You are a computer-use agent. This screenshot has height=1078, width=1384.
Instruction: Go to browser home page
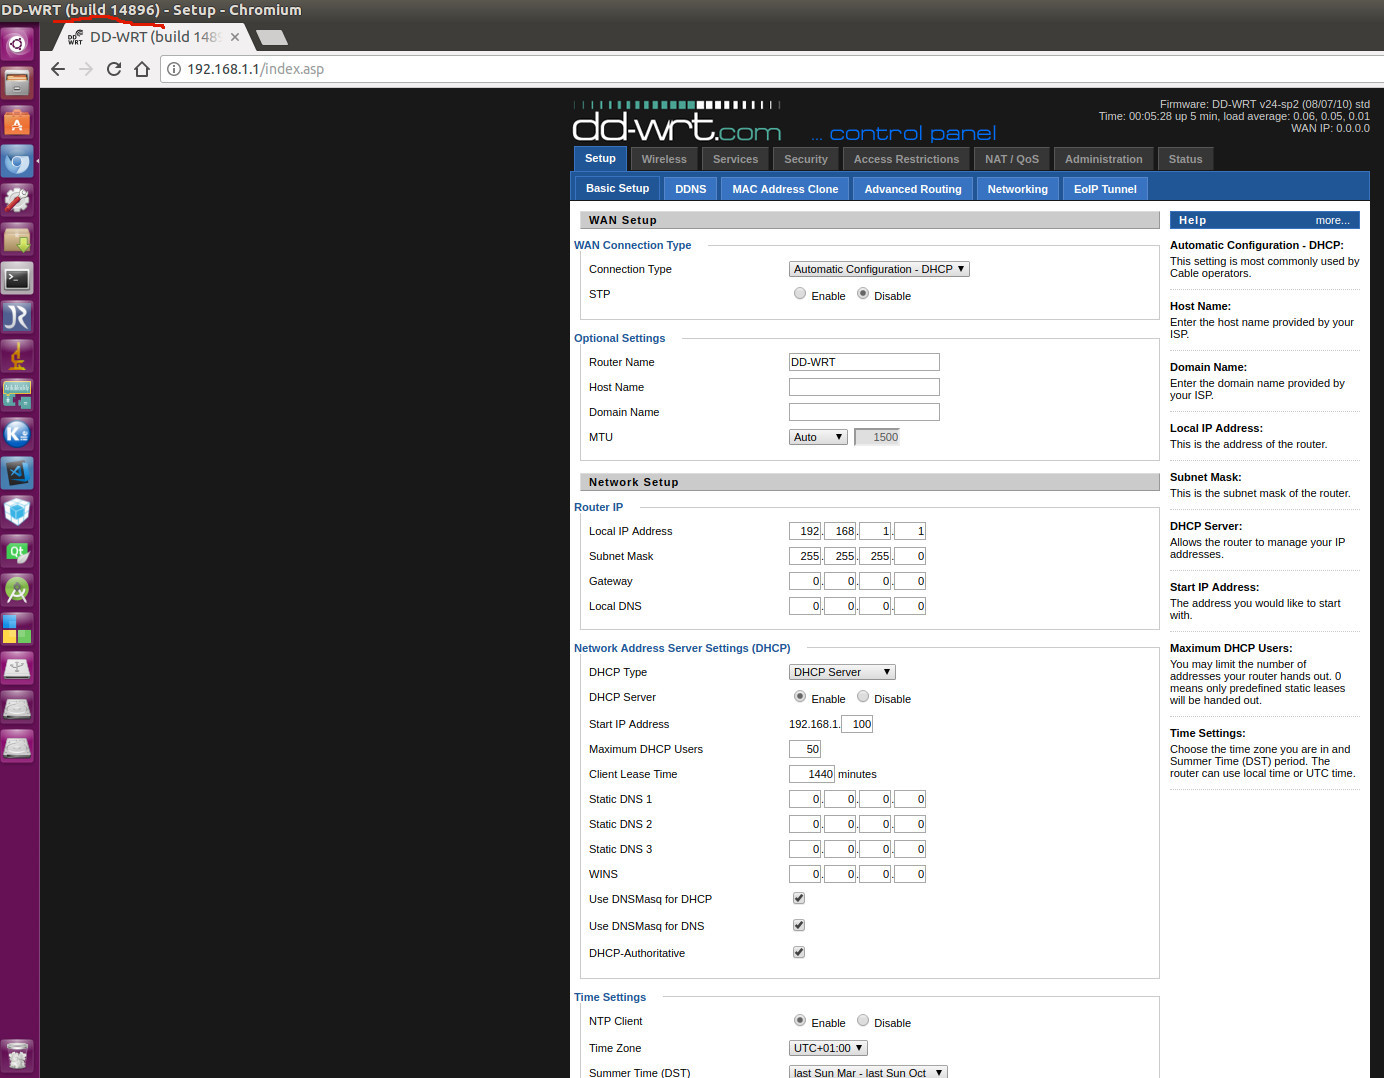click(x=142, y=69)
